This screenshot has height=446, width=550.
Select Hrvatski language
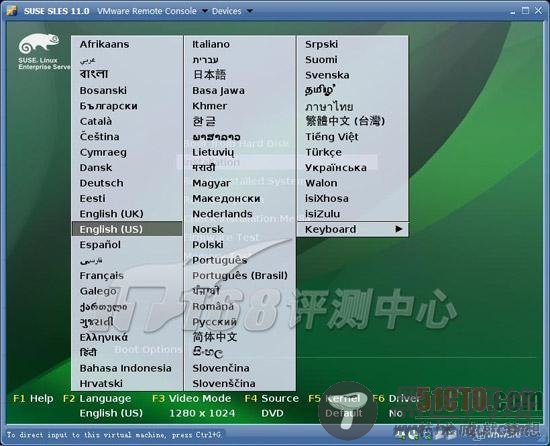(x=101, y=384)
